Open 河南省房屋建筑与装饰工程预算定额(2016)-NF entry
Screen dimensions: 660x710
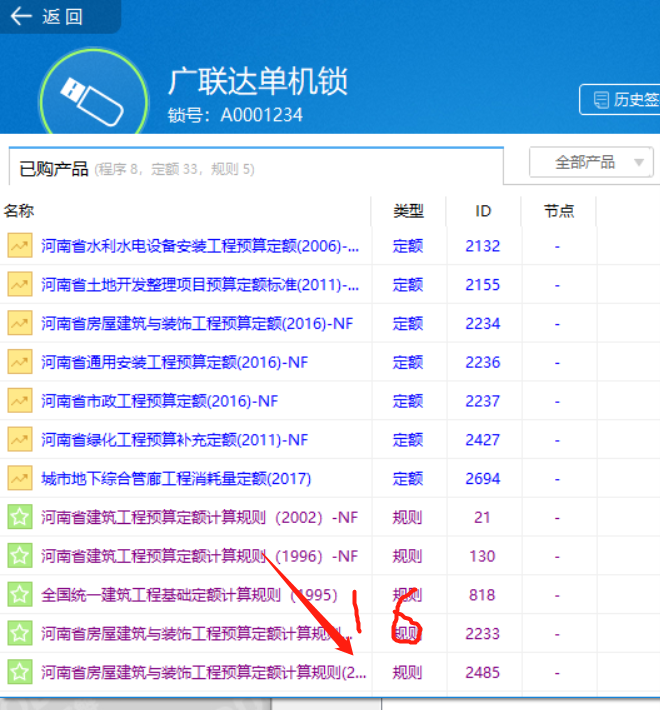tap(197, 324)
